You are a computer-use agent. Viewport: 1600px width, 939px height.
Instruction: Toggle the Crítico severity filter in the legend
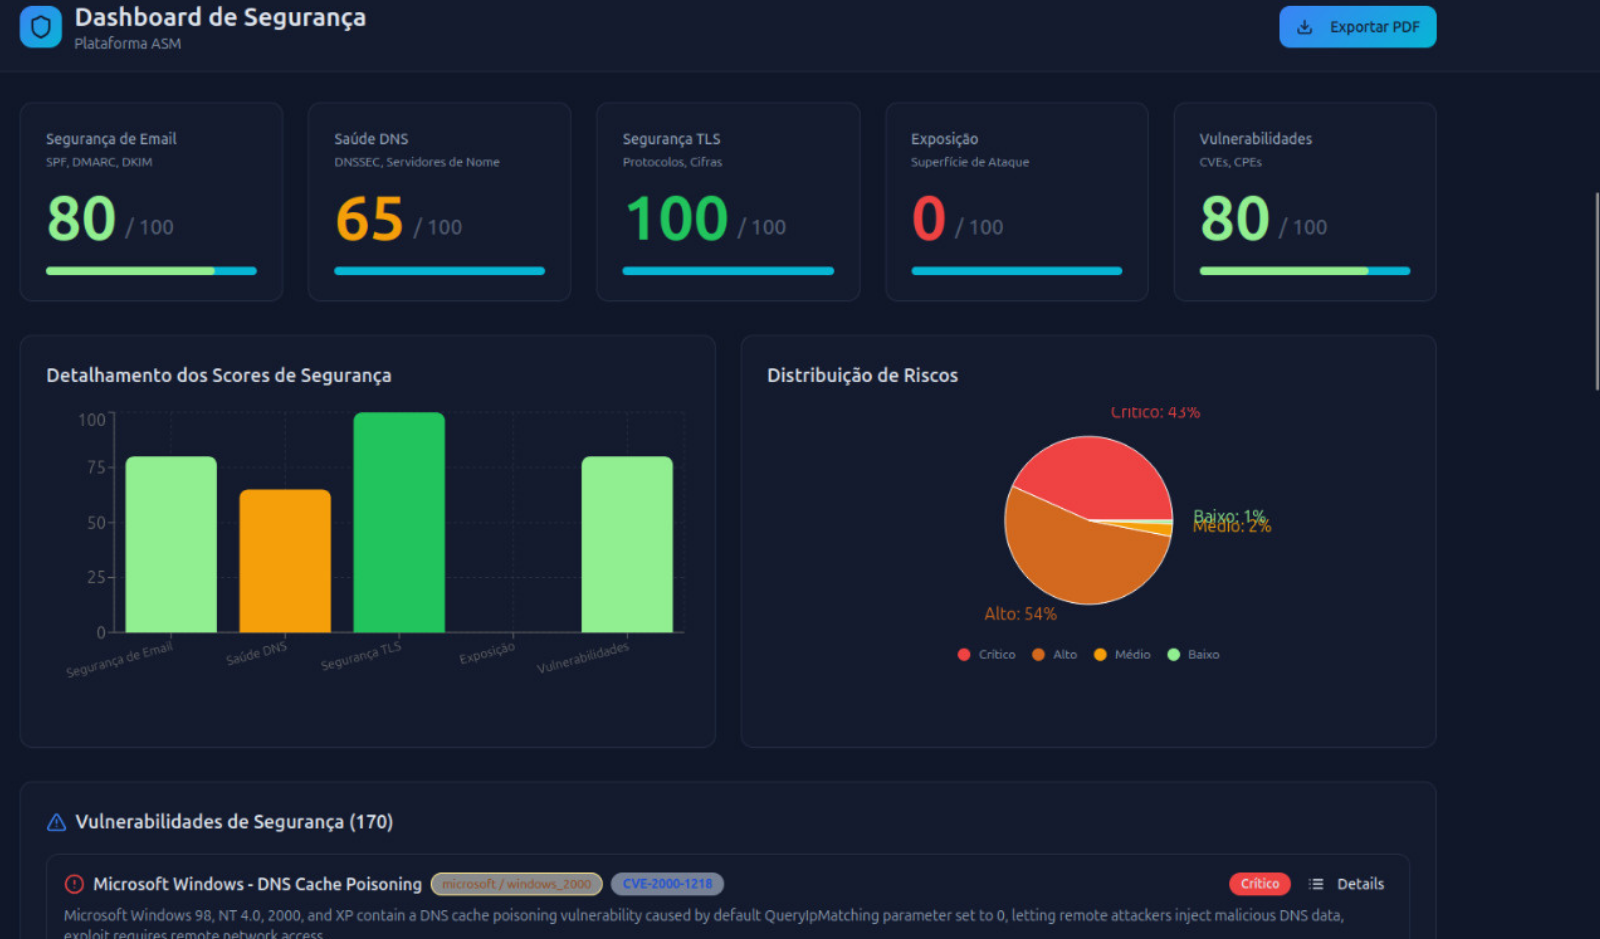coord(985,654)
